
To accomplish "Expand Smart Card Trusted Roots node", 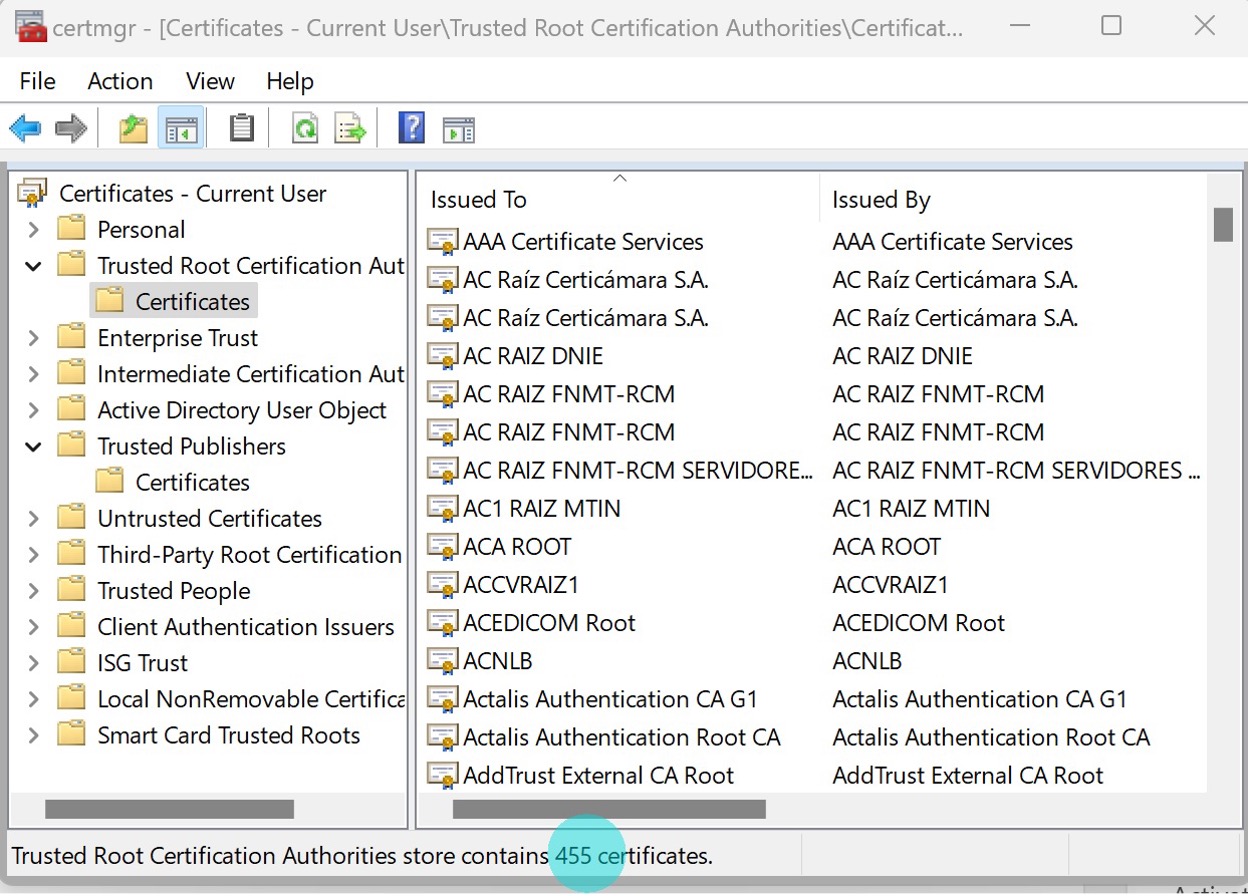I will pyautogui.click(x=34, y=735).
